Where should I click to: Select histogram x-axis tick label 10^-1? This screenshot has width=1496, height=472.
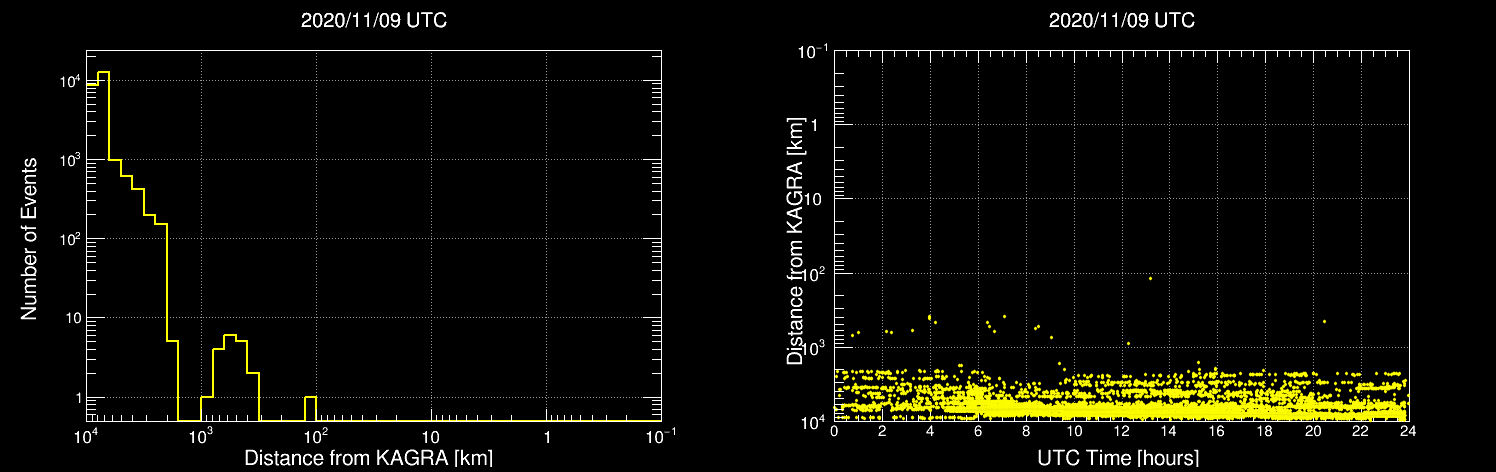pyautogui.click(x=662, y=436)
